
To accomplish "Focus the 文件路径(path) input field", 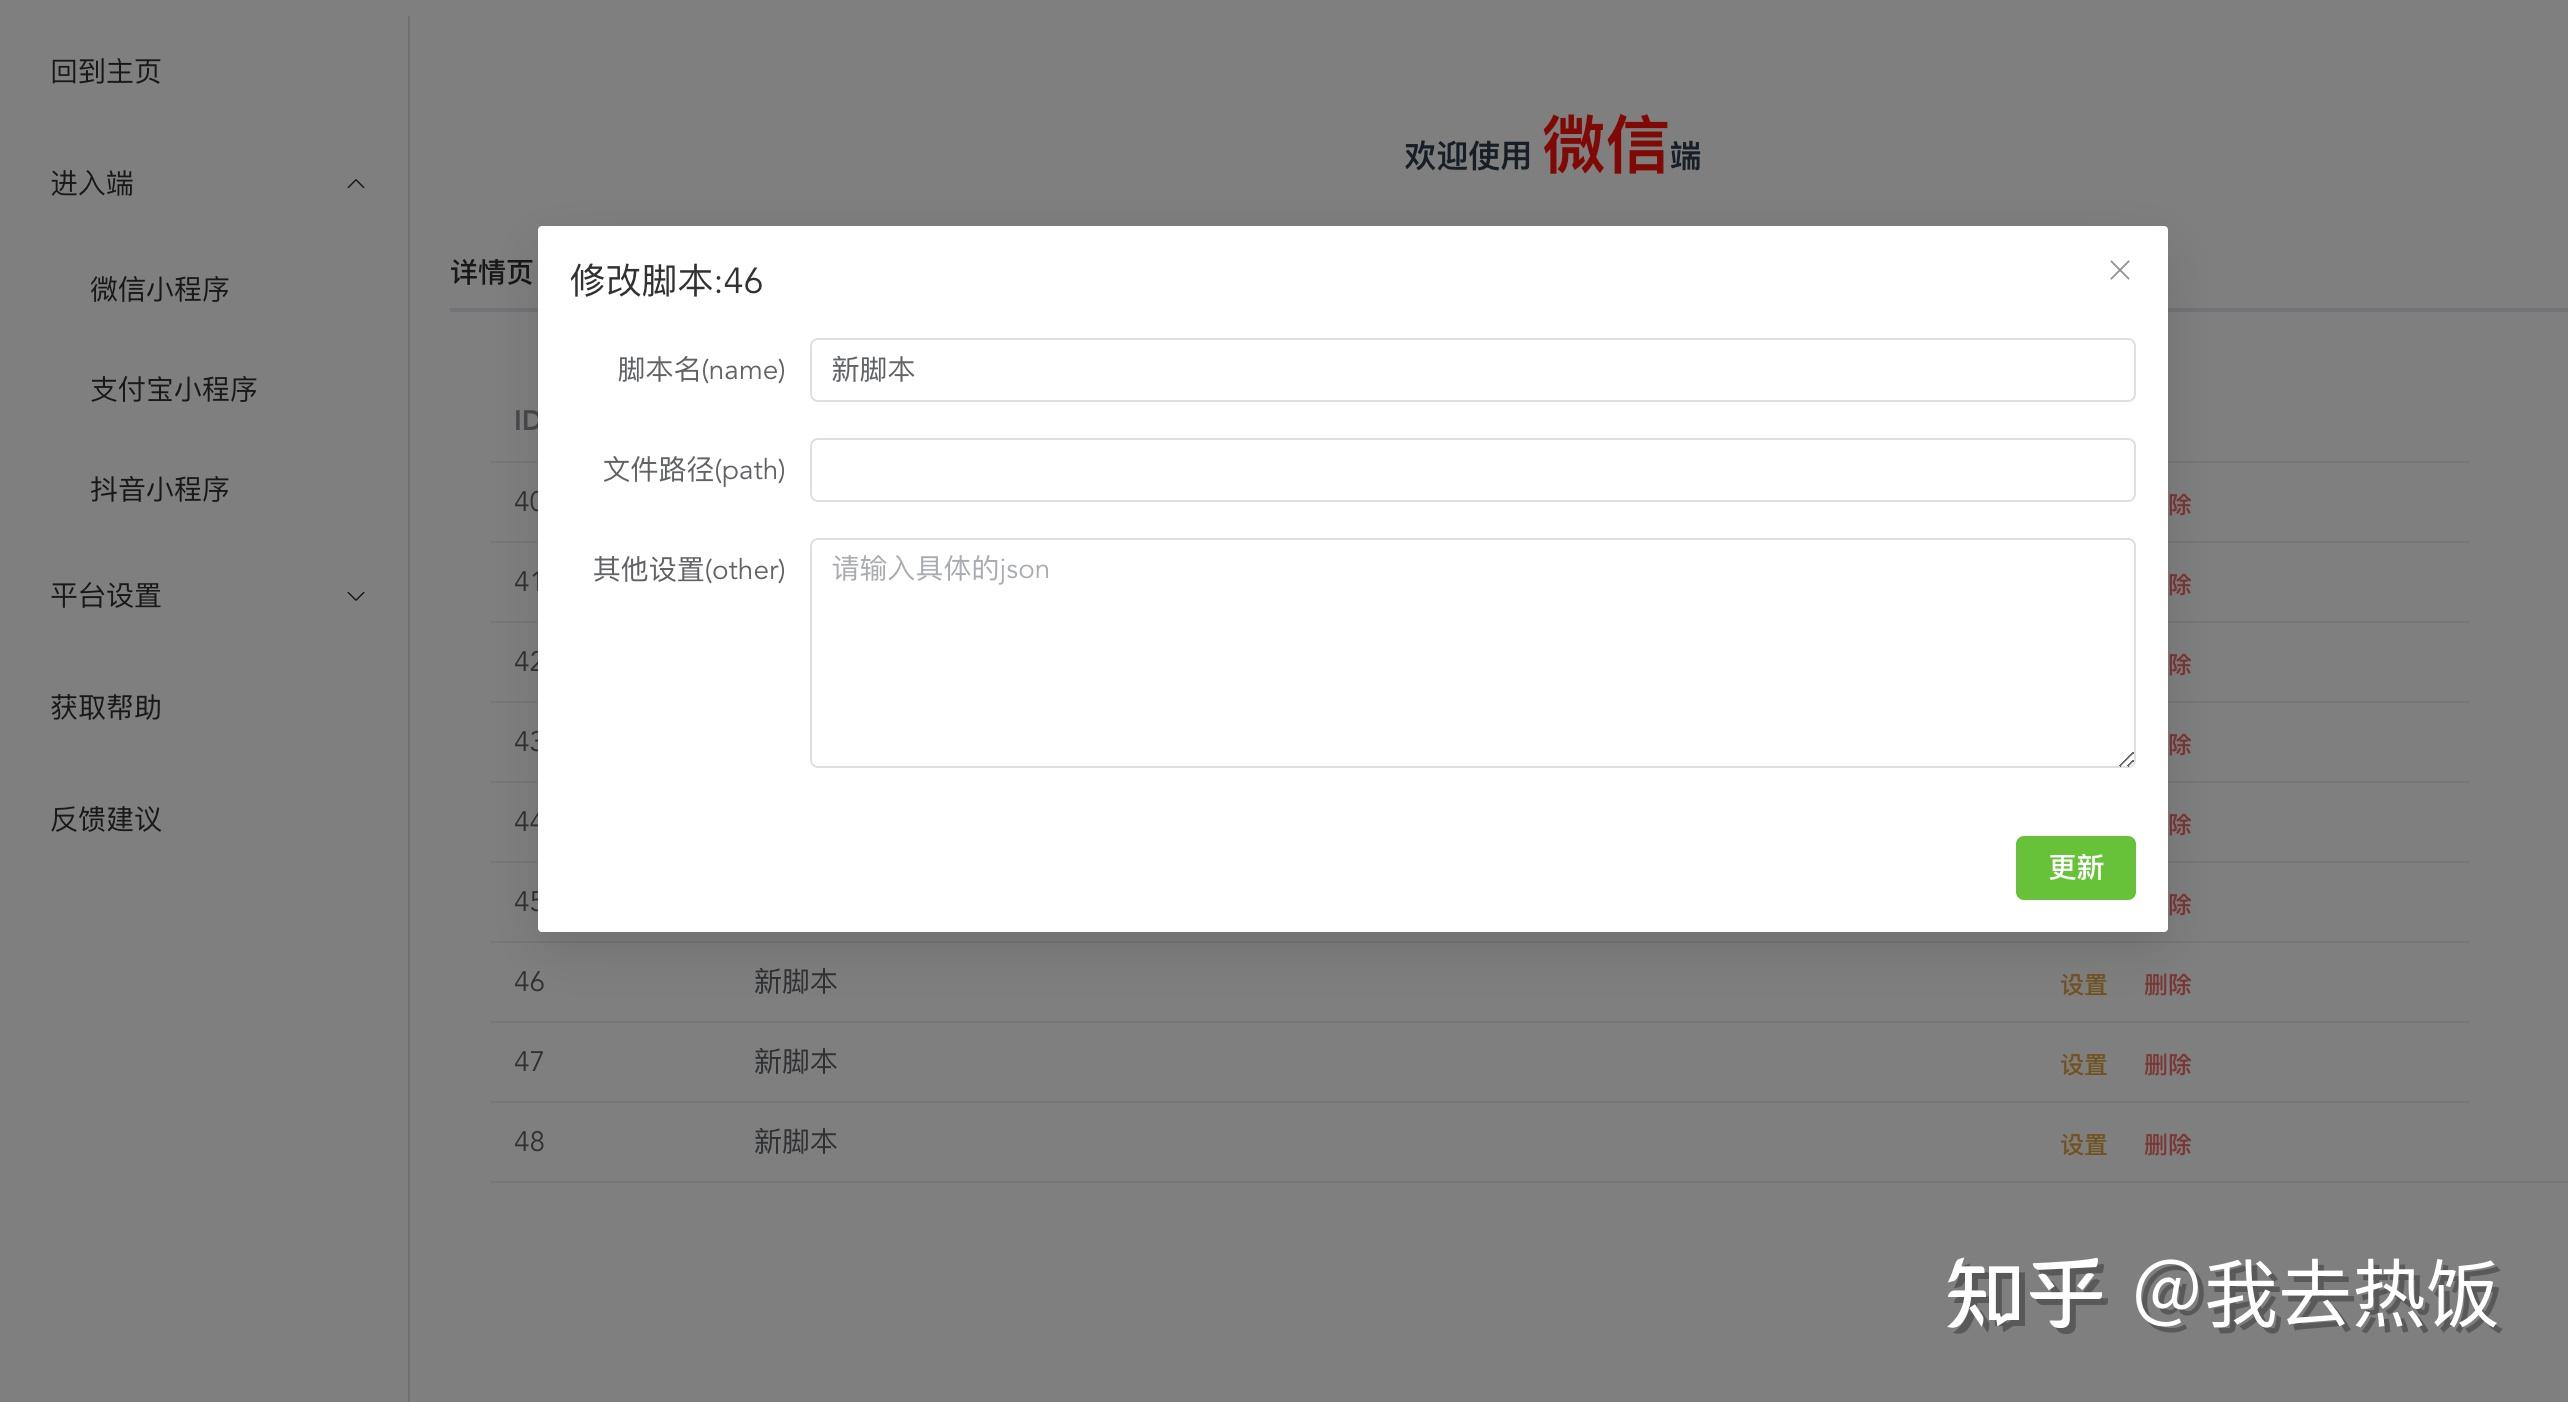I will pyautogui.click(x=1472, y=470).
